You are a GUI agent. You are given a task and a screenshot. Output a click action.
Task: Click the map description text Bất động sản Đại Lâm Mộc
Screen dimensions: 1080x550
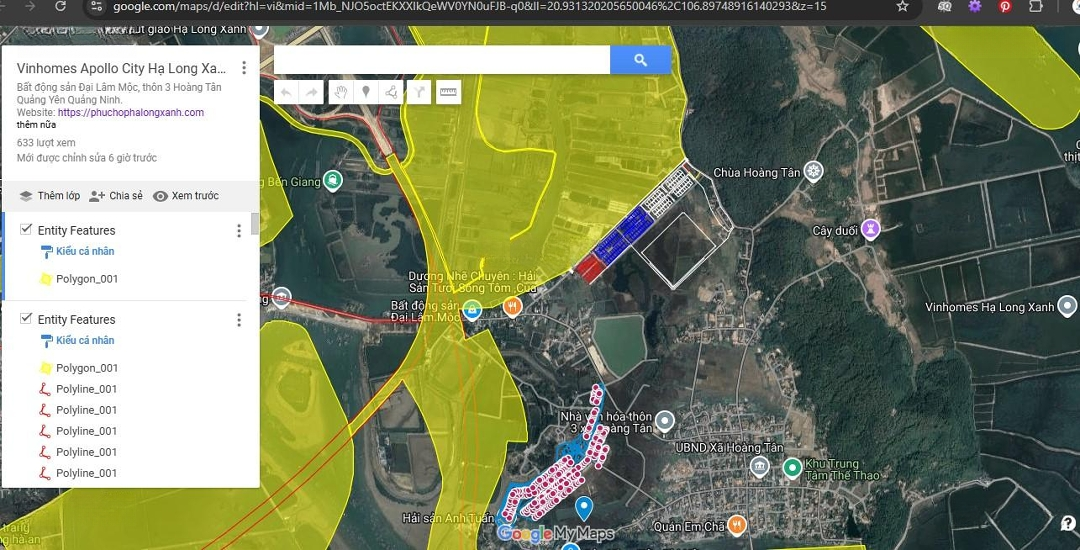[119, 94]
